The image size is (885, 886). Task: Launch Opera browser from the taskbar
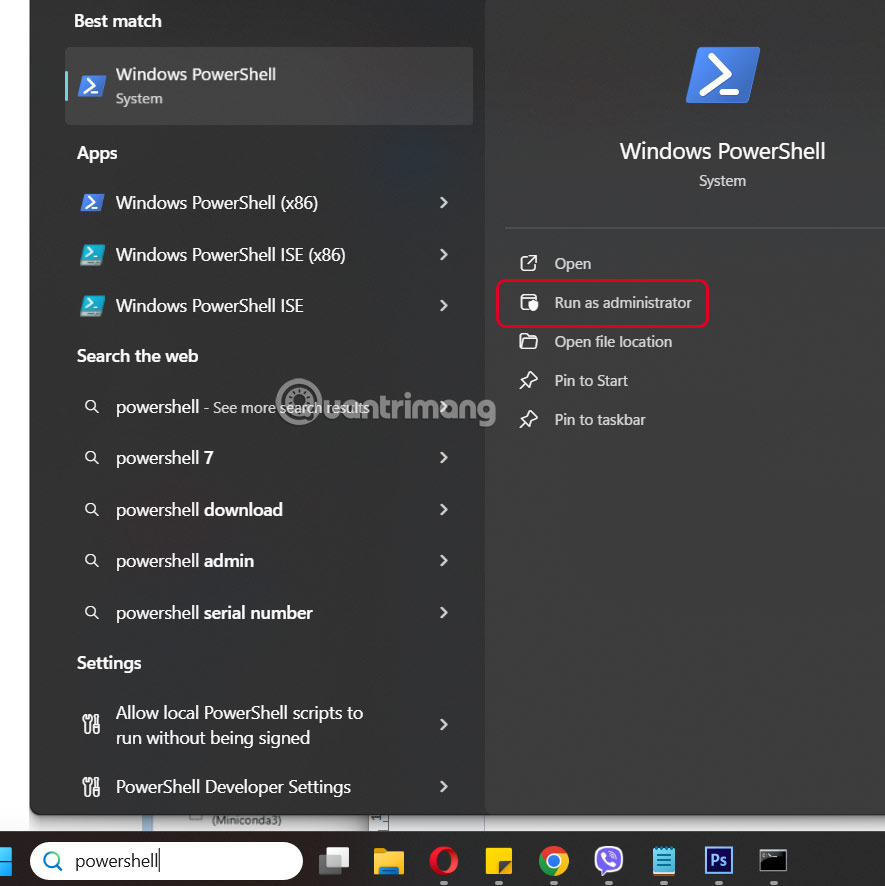point(443,860)
